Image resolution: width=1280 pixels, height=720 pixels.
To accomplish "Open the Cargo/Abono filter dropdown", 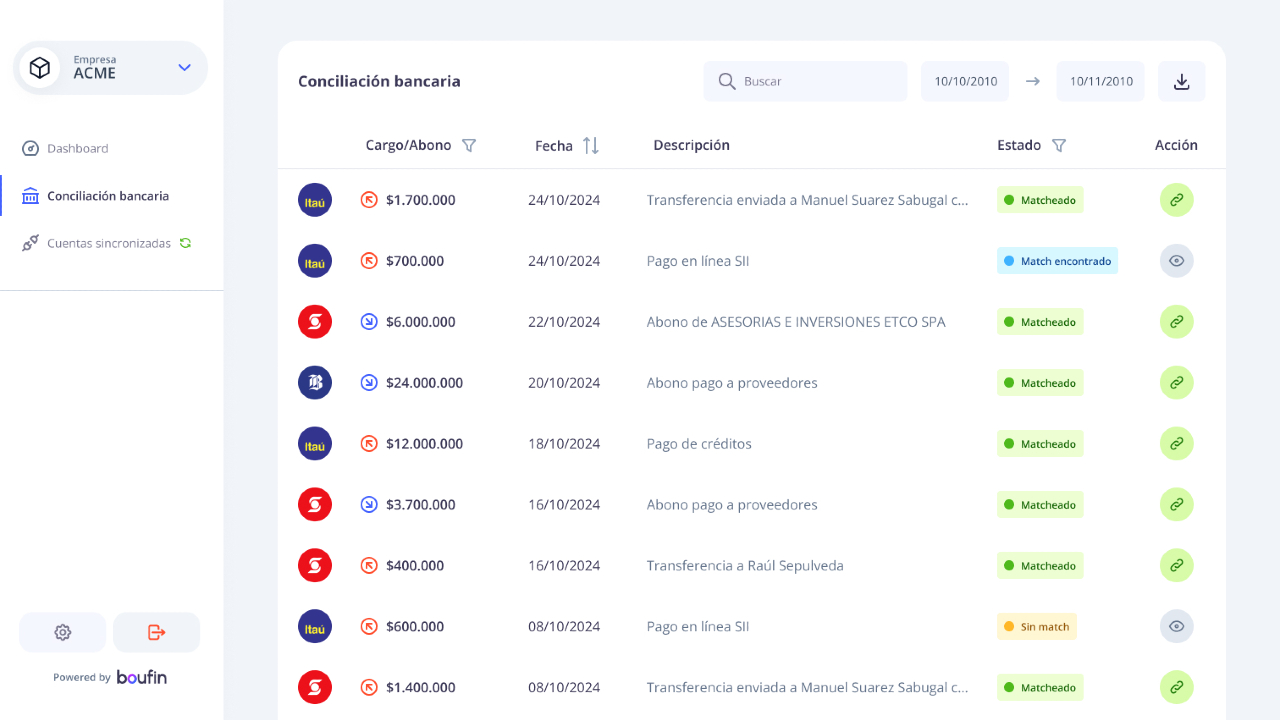I will click(x=469, y=145).
